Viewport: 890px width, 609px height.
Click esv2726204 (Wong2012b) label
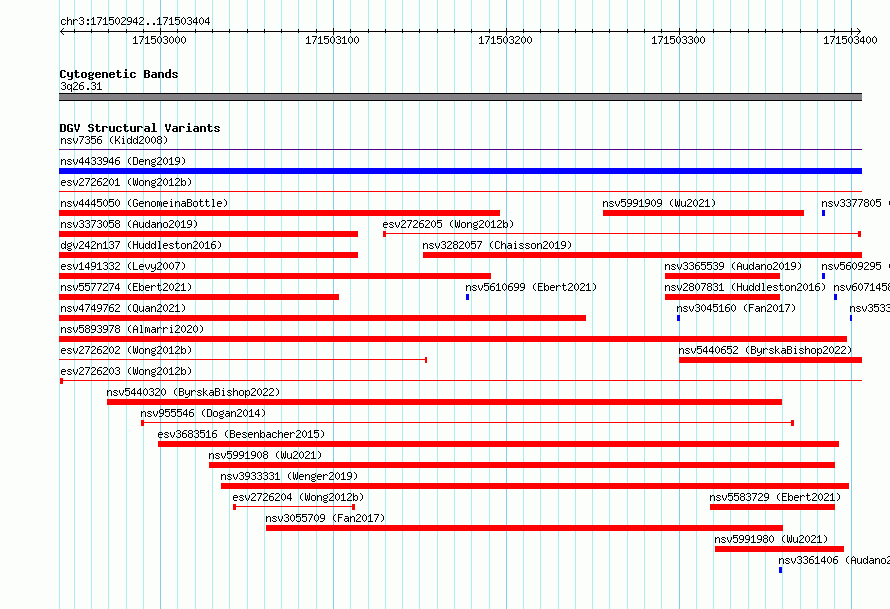point(298,497)
